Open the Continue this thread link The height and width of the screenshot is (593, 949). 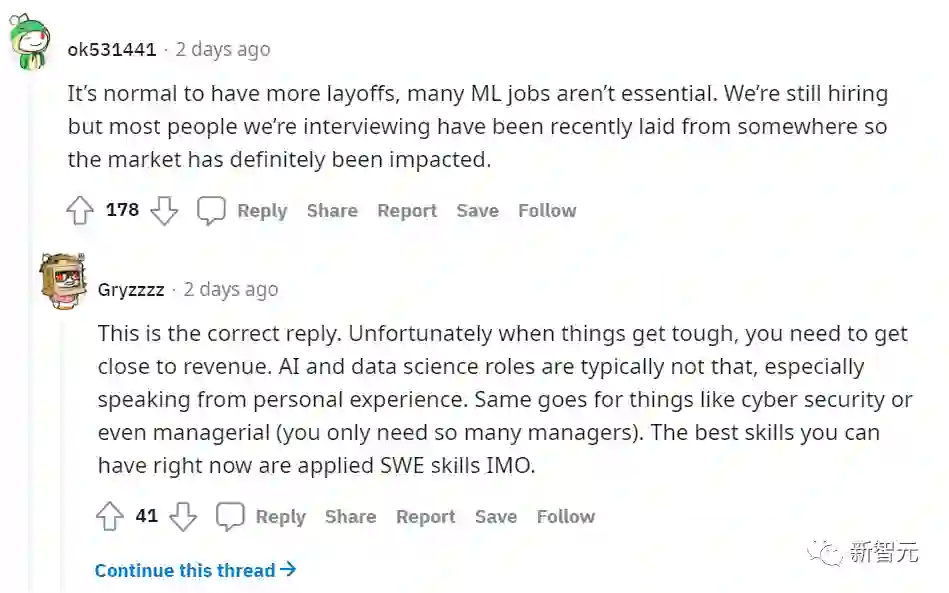(195, 571)
